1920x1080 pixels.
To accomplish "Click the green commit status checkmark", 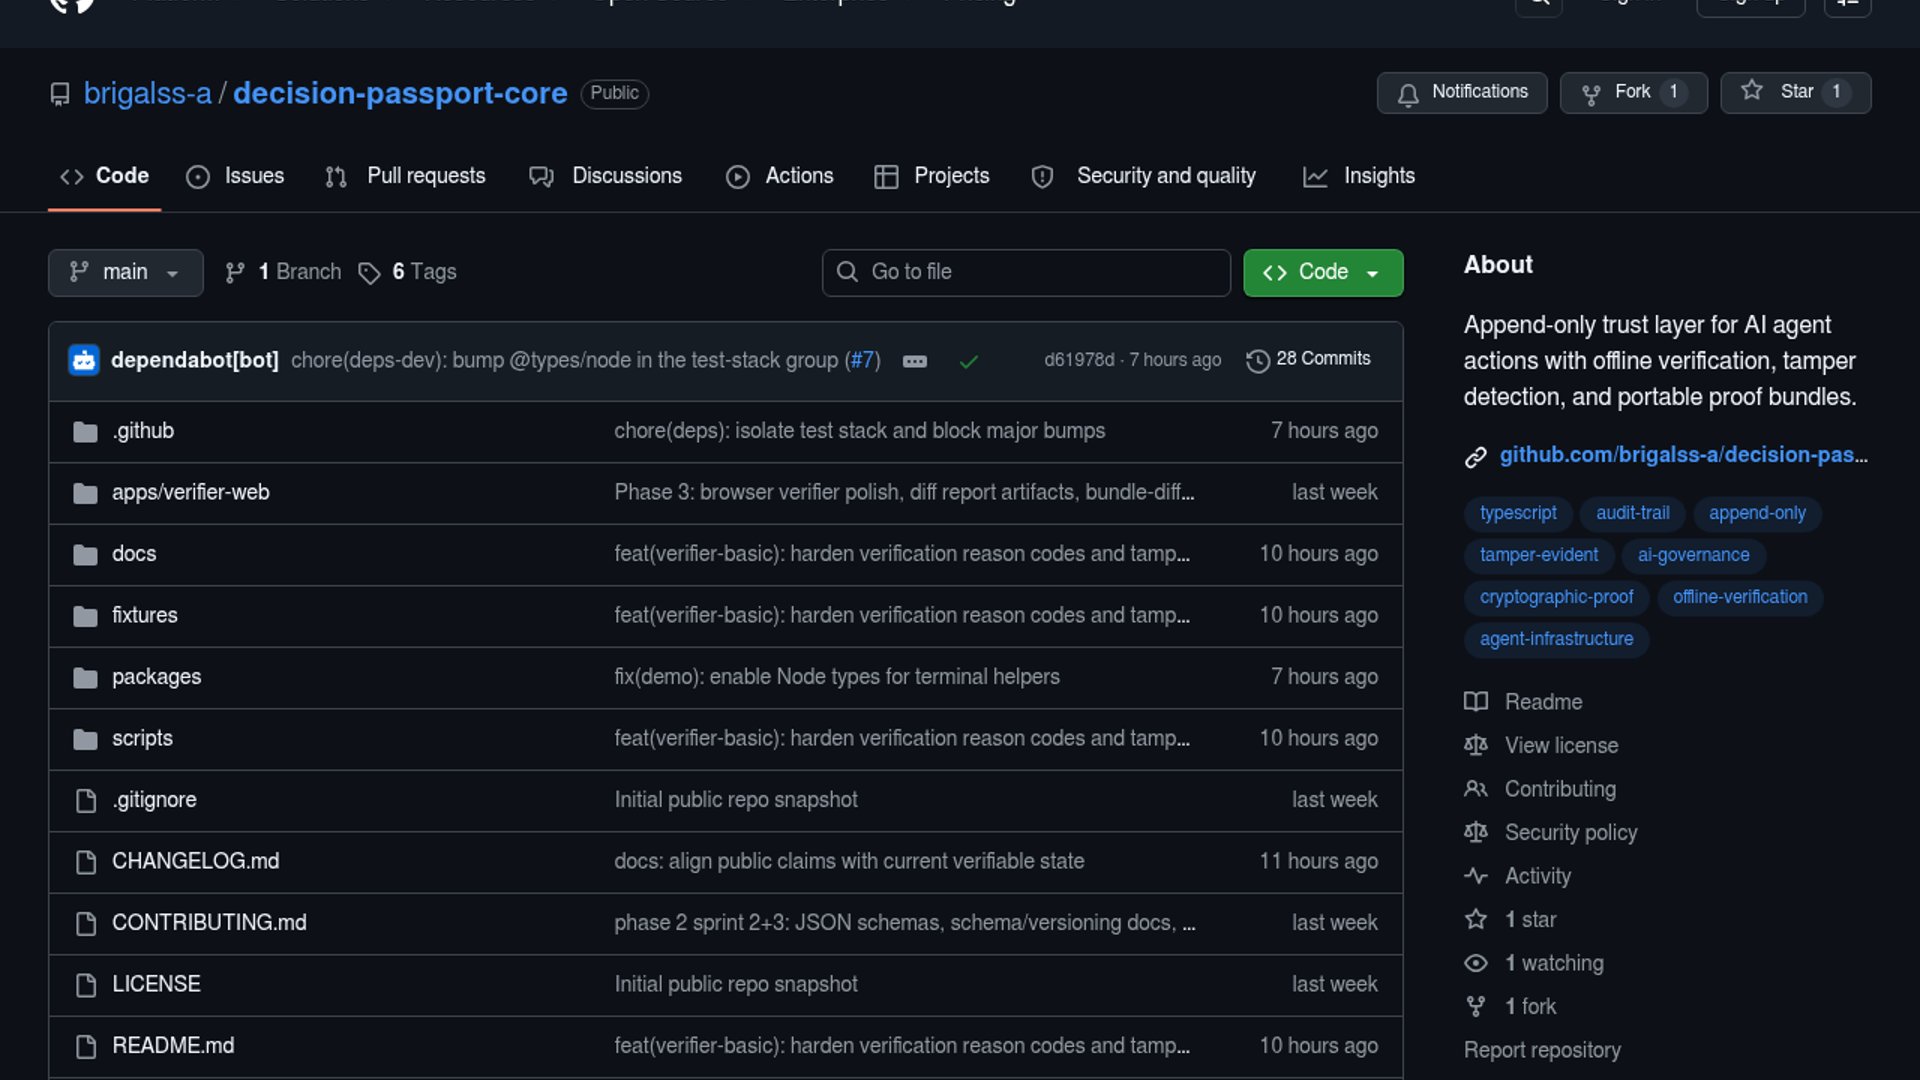I will coord(968,361).
